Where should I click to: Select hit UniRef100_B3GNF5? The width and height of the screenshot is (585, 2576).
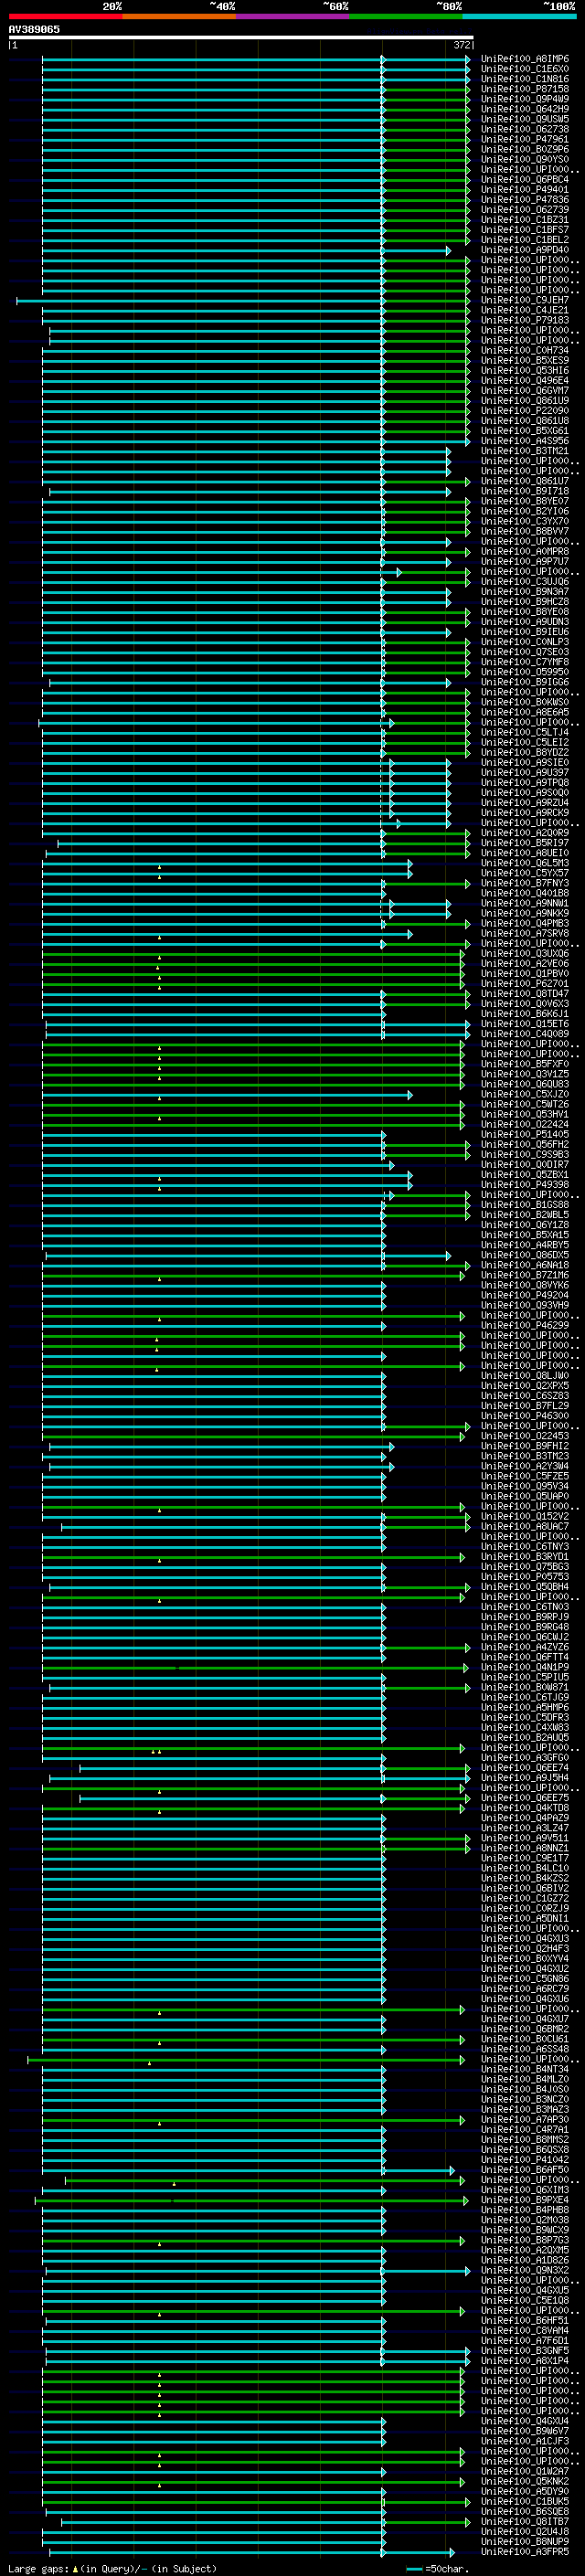pos(524,2351)
